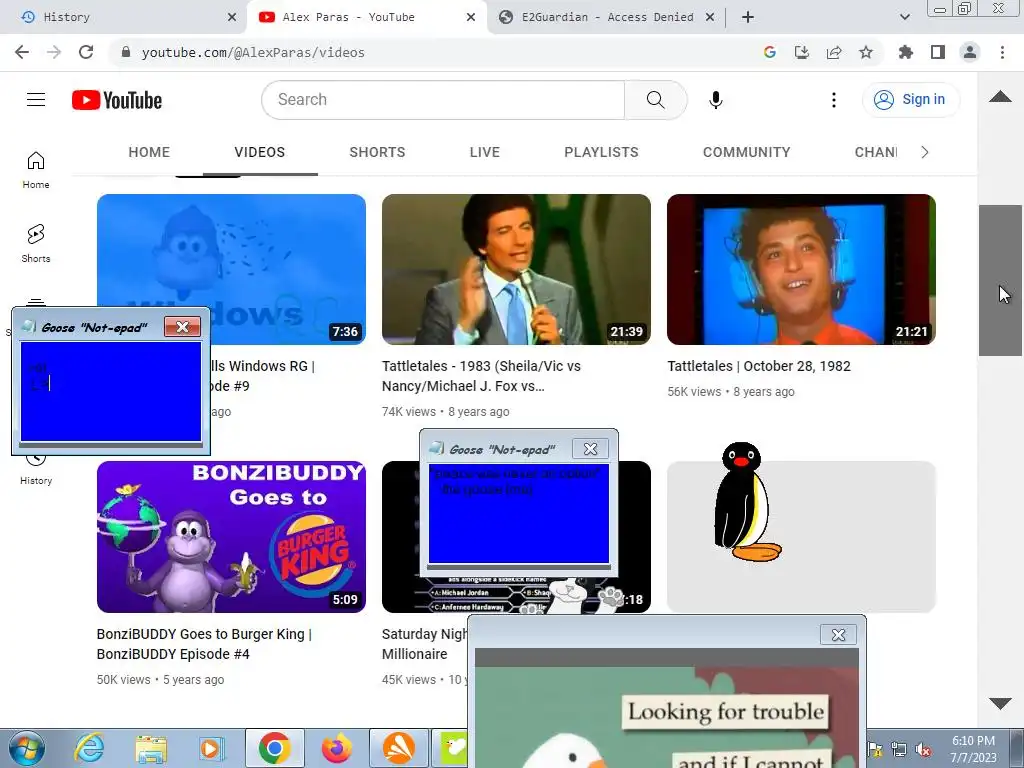Open the Chrome profile avatar

pyautogui.click(x=970, y=52)
